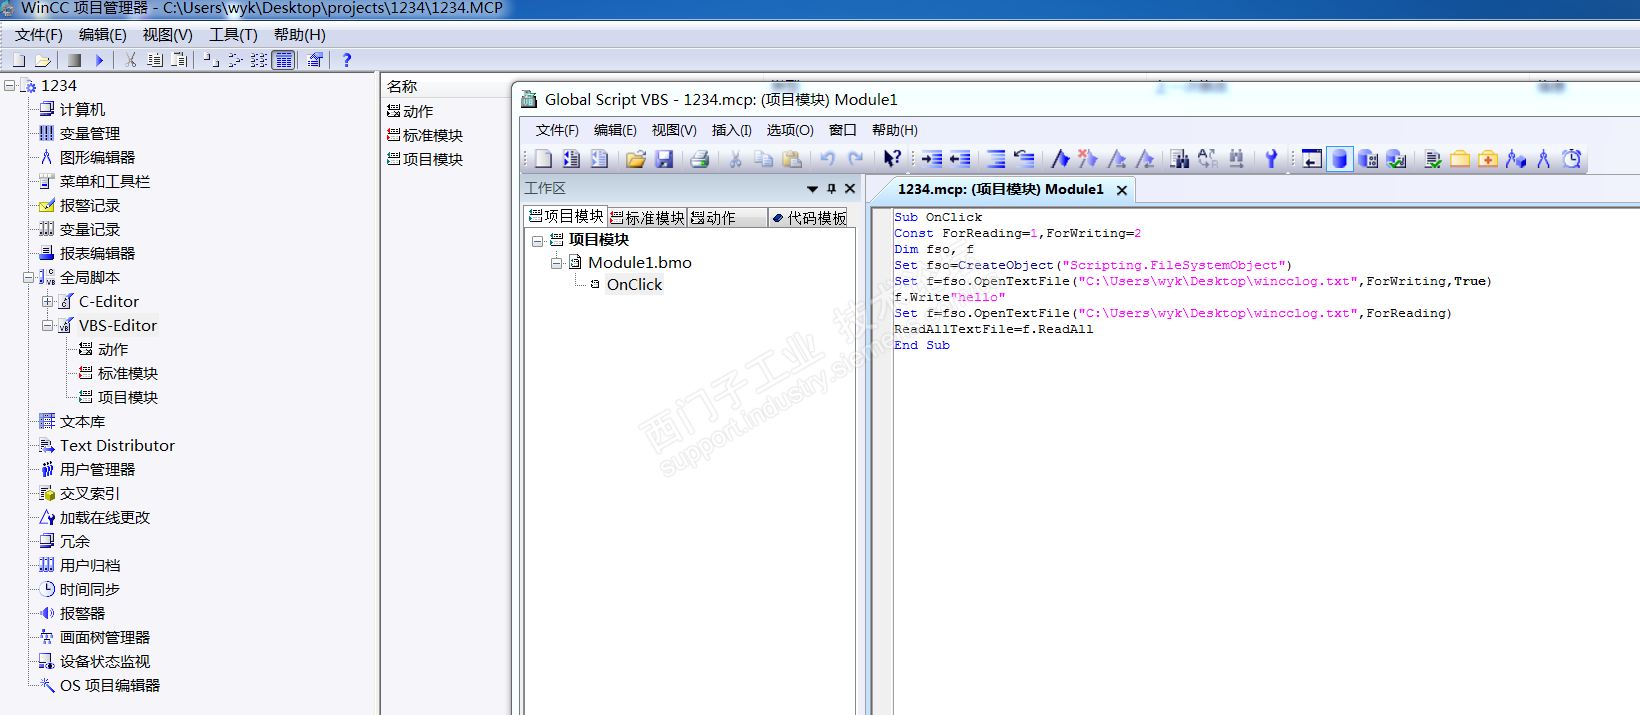
Task: Toggle the 工作区 panel pin
Action: (831, 189)
